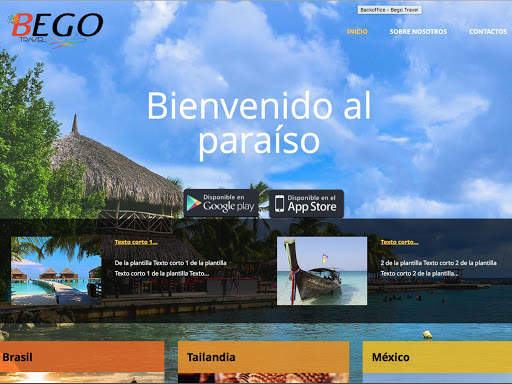The height and width of the screenshot is (384, 512).
Task: Click the phone icon on App Store badge
Action: click(279, 204)
